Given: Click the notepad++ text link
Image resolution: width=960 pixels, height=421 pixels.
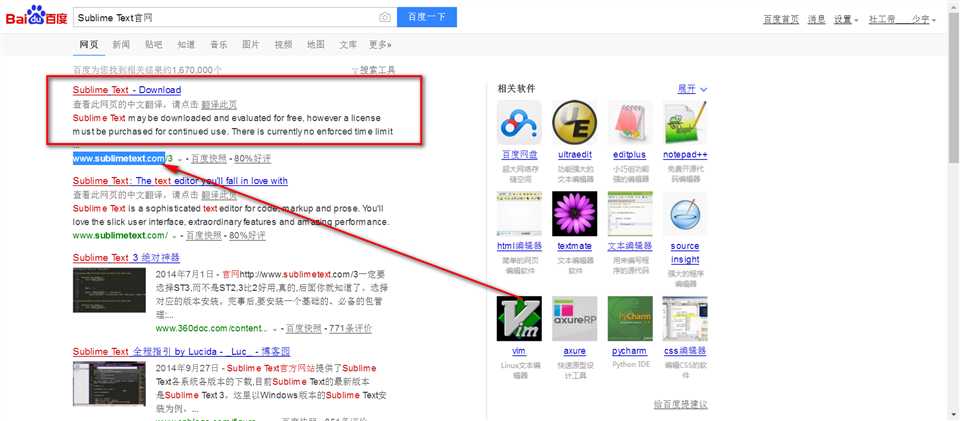Looking at the screenshot, I should [x=685, y=155].
